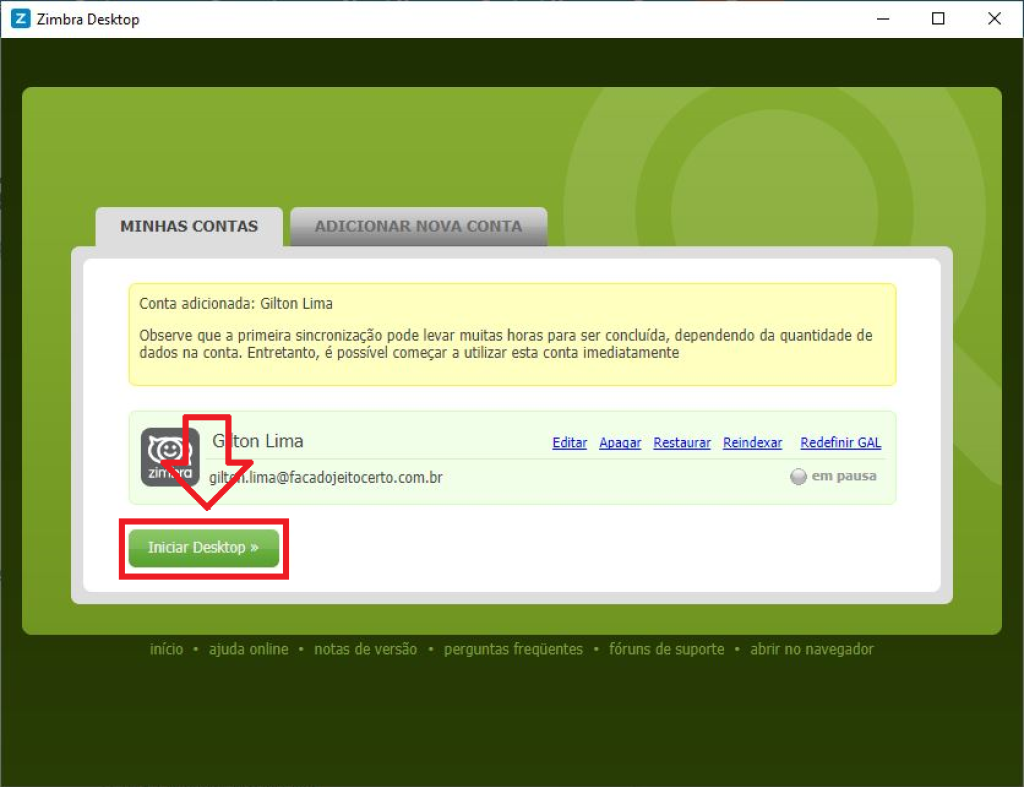
Task: Click the account name Gilton Lima
Action: point(258,442)
